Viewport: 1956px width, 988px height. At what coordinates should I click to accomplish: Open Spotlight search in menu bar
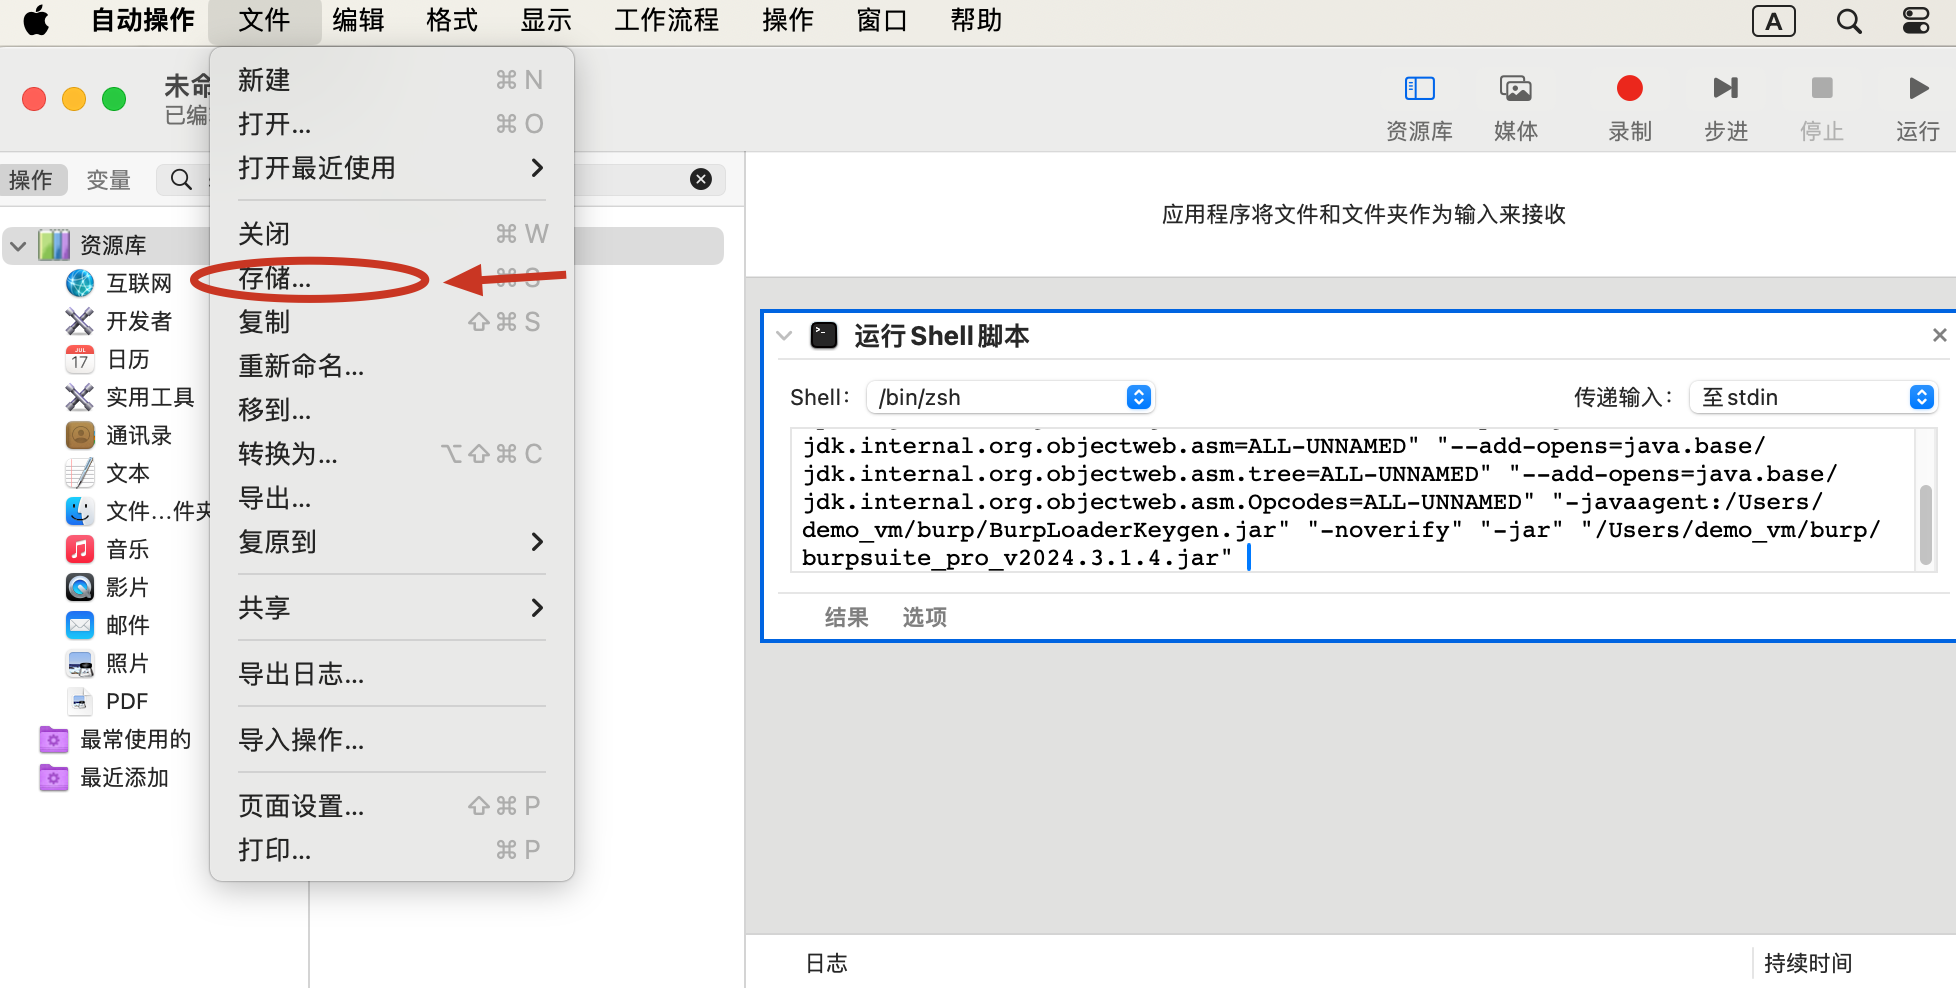click(x=1849, y=21)
